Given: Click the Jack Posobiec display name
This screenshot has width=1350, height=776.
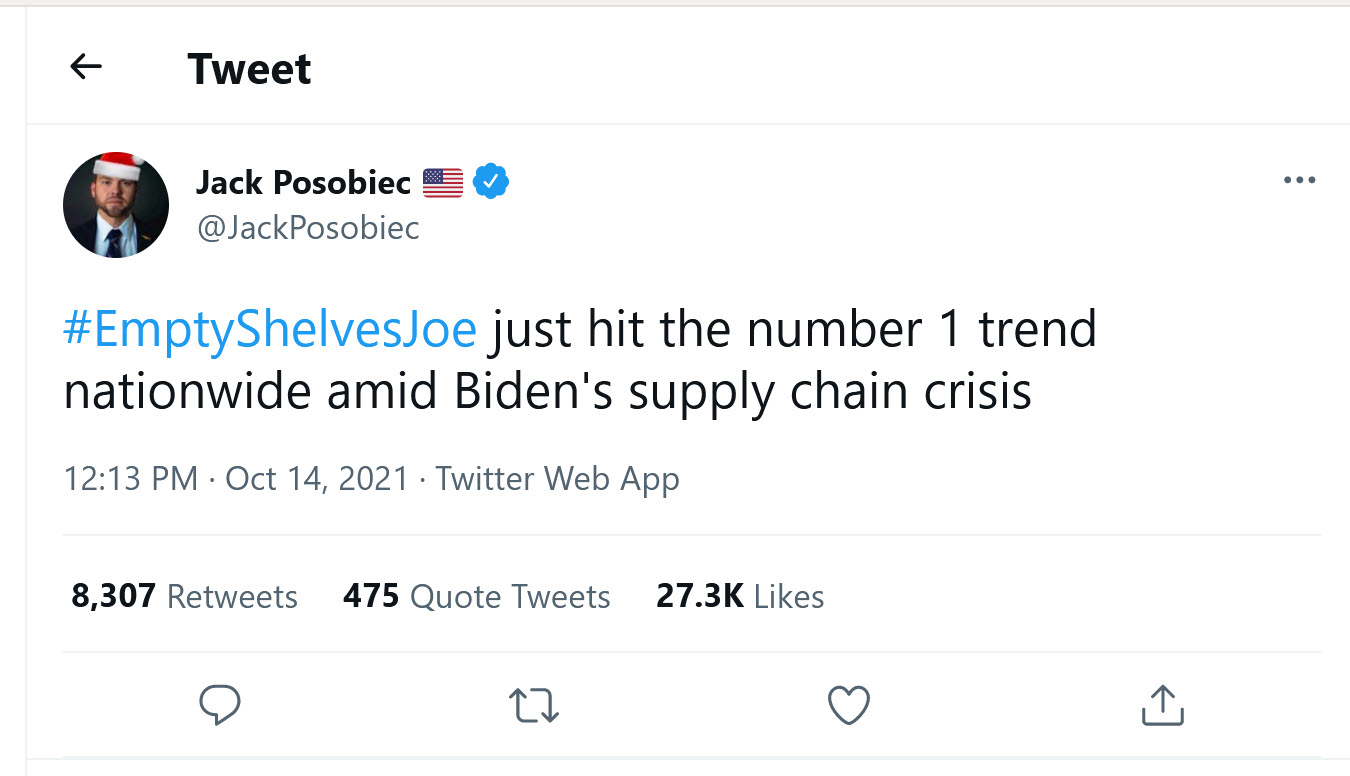Looking at the screenshot, I should click(x=303, y=182).
